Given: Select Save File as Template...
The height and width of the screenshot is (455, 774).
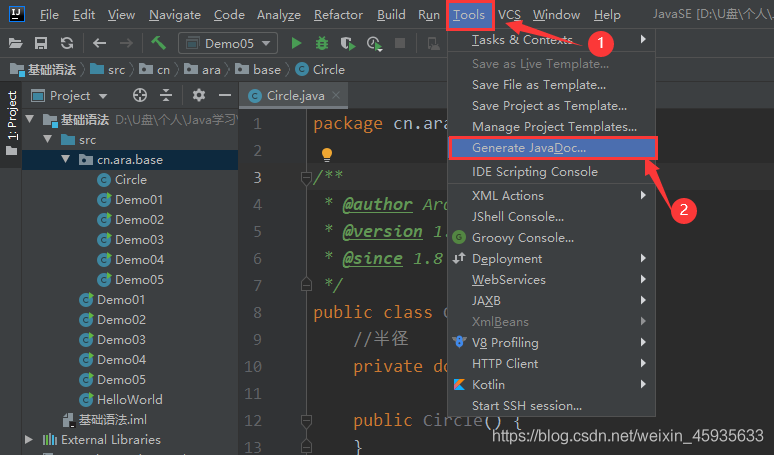Looking at the screenshot, I should coord(551,85).
